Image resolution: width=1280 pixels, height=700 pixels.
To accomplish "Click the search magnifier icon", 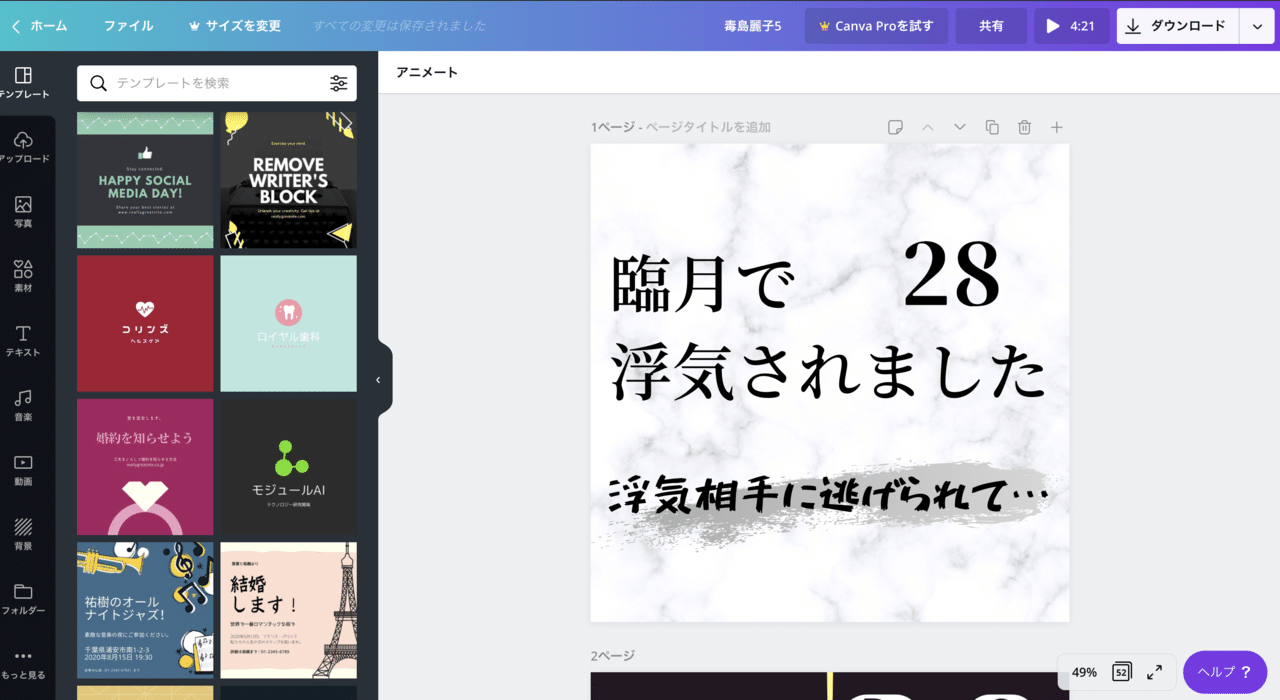I will tap(98, 83).
